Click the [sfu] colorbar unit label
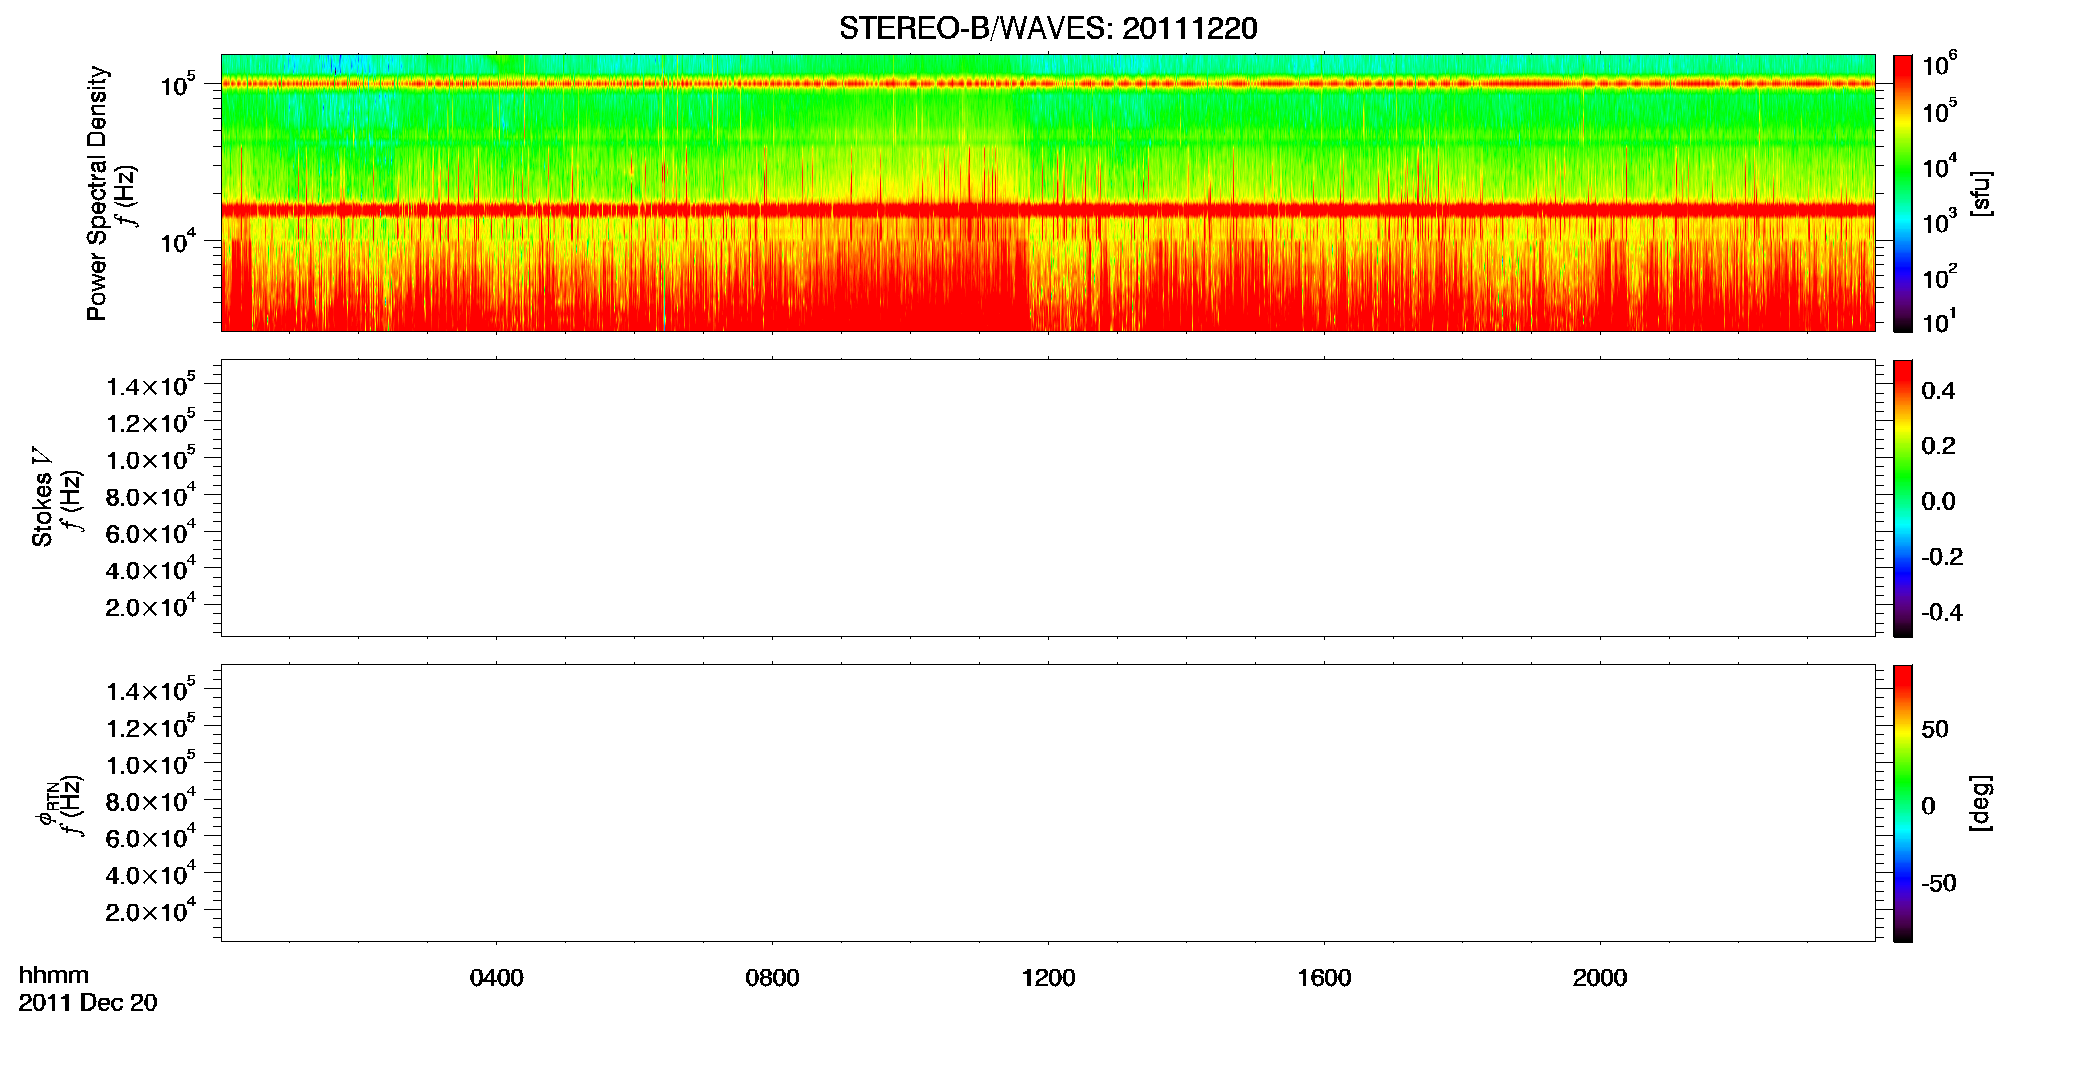 point(1980,193)
